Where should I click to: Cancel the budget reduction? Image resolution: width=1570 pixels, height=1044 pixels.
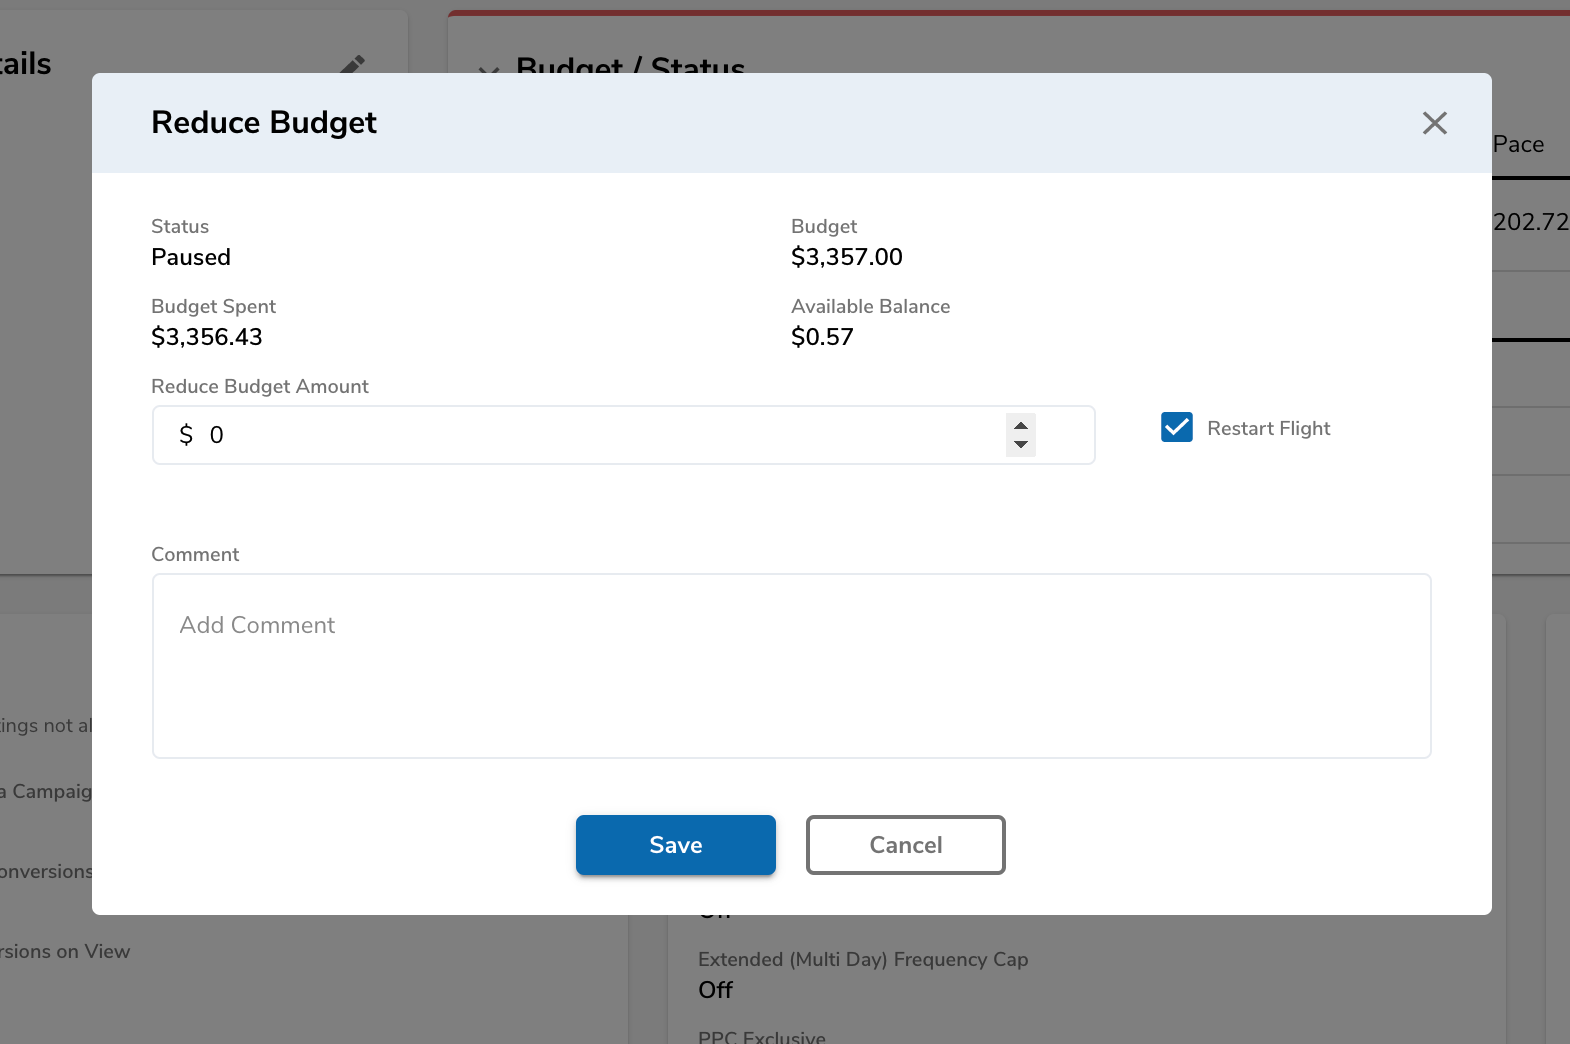(x=905, y=845)
